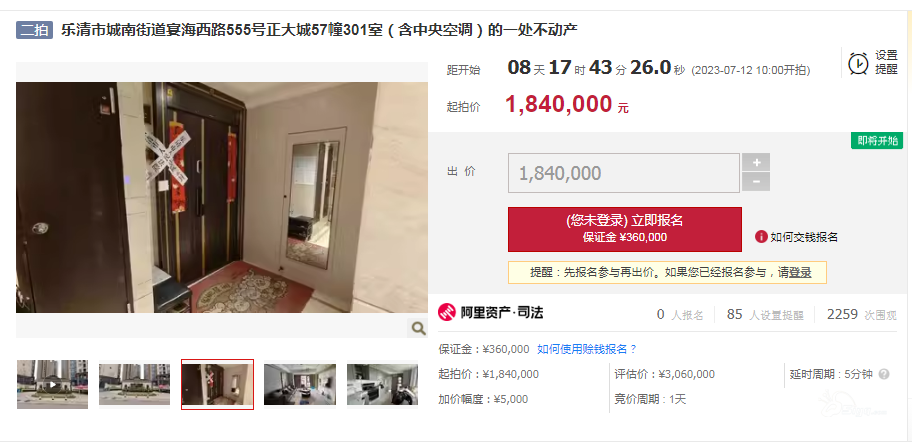Click the main sealed door photo
This screenshot has width=912, height=443.
(x=222, y=198)
